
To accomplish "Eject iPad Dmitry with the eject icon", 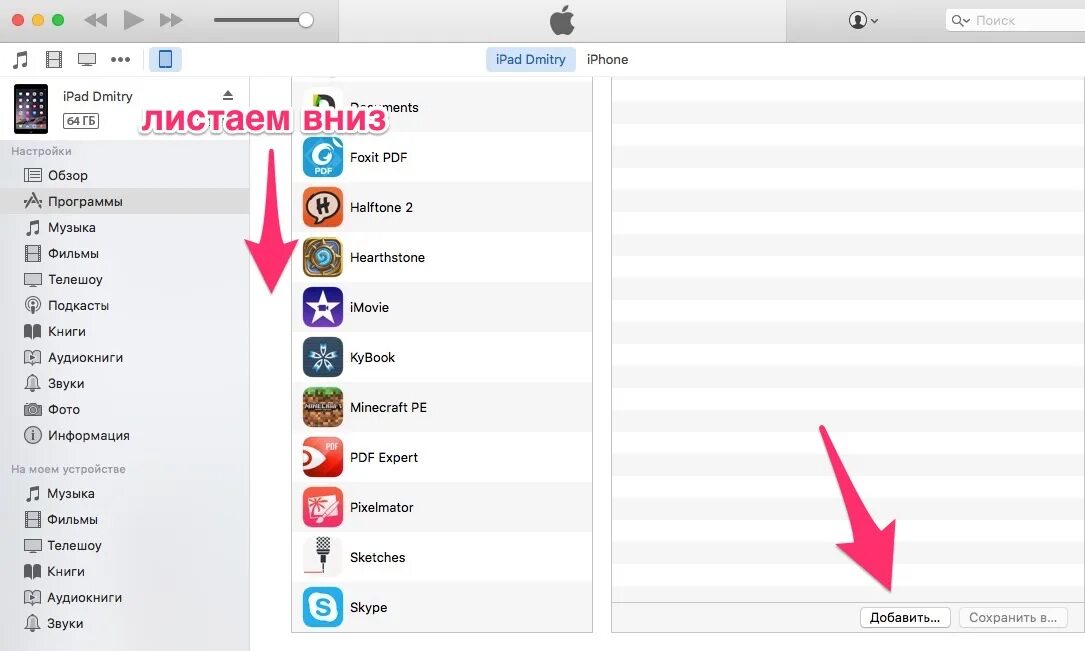I will [228, 95].
